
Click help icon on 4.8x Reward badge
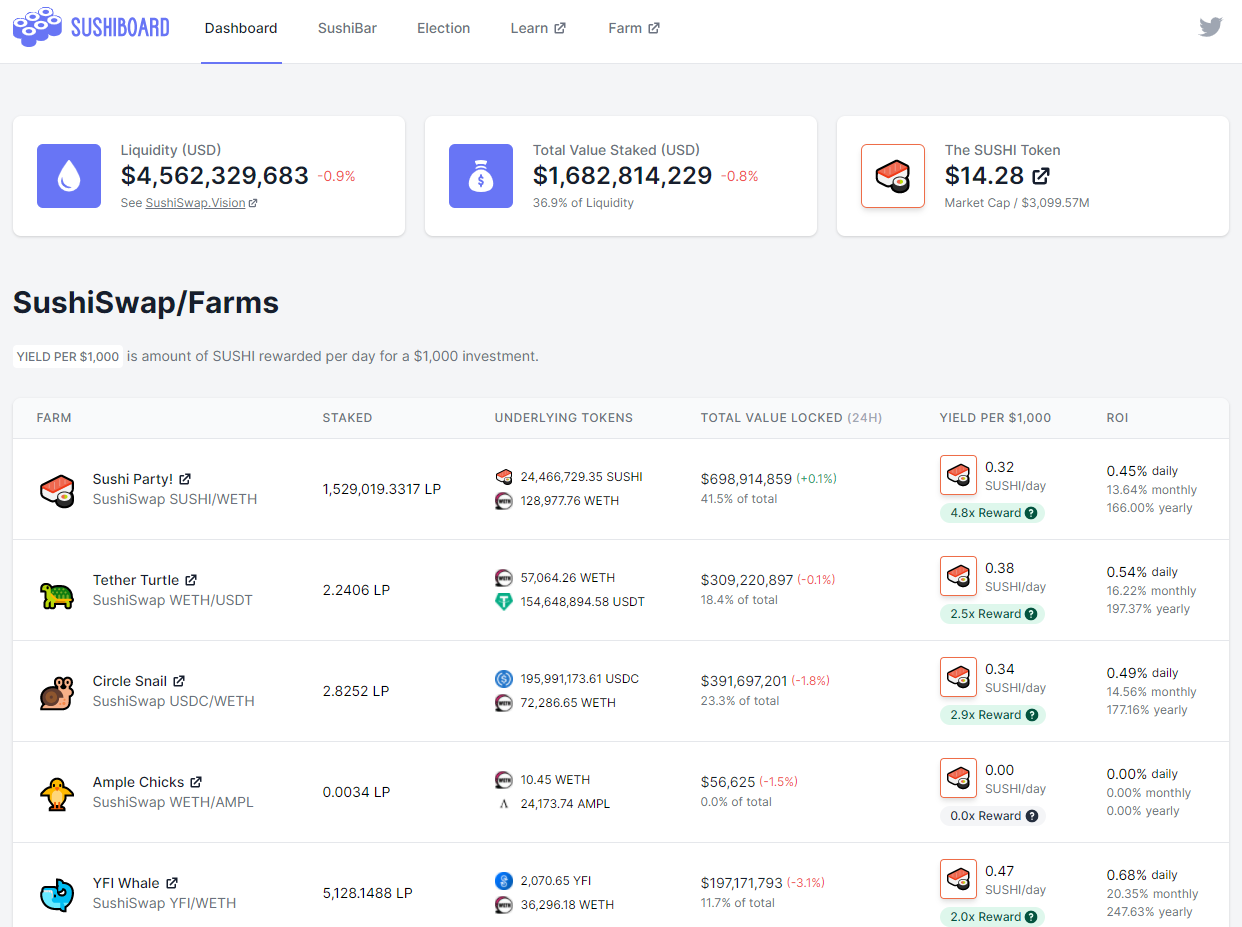[x=1031, y=513]
